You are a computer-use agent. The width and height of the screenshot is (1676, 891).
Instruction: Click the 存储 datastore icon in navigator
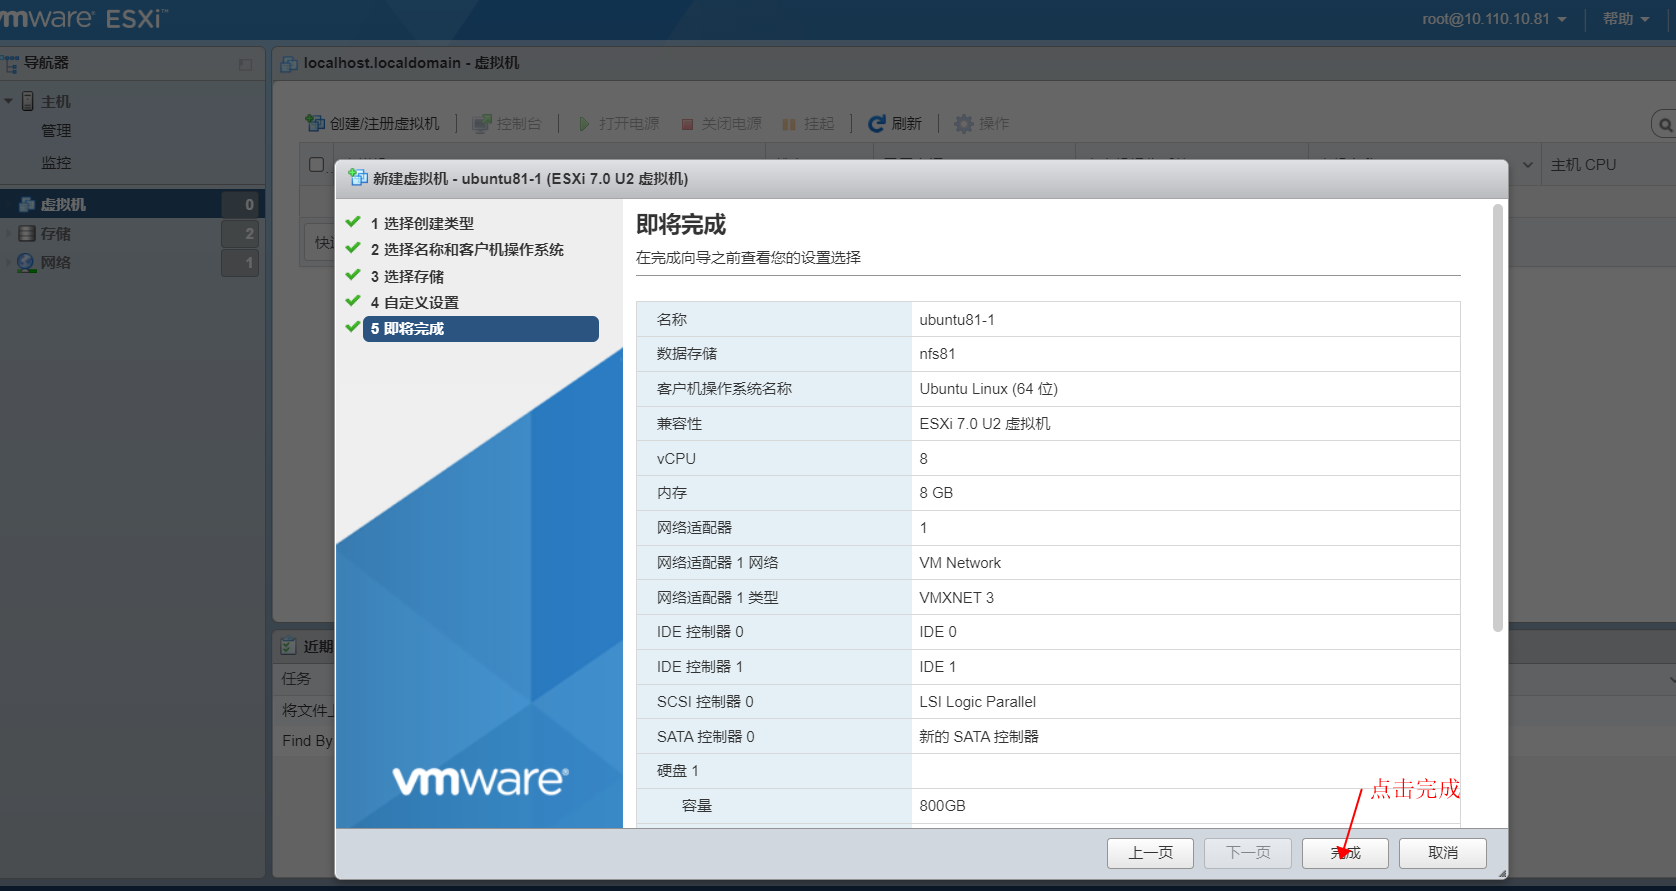pos(27,233)
